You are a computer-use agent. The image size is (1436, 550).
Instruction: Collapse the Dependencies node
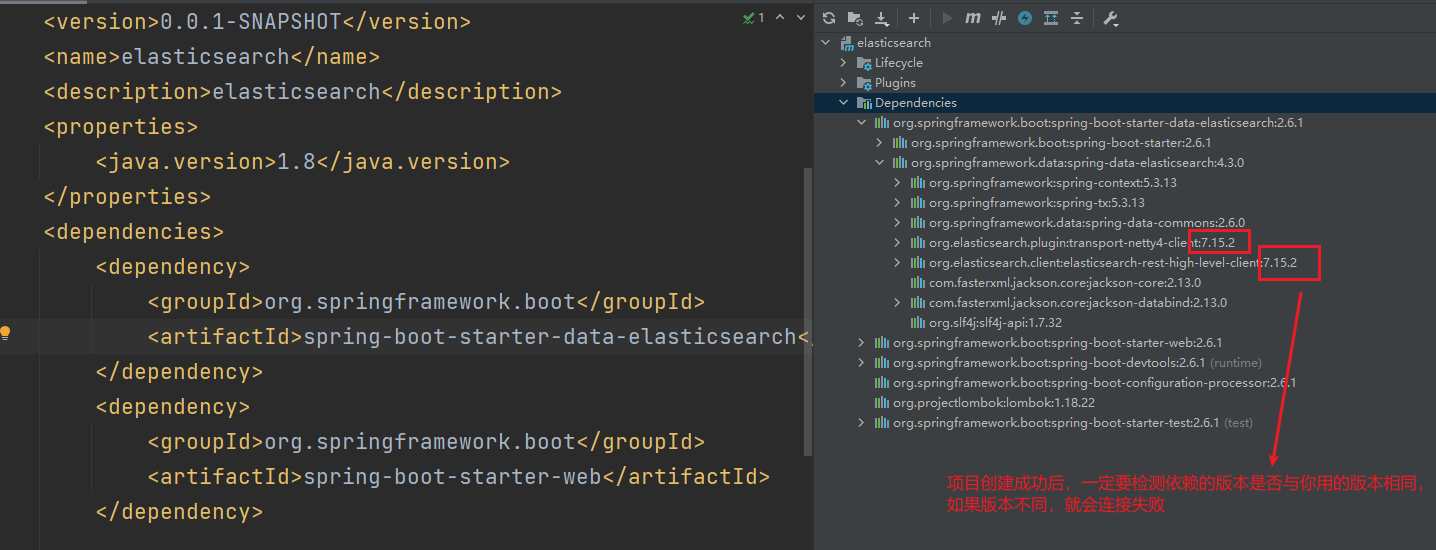(843, 103)
